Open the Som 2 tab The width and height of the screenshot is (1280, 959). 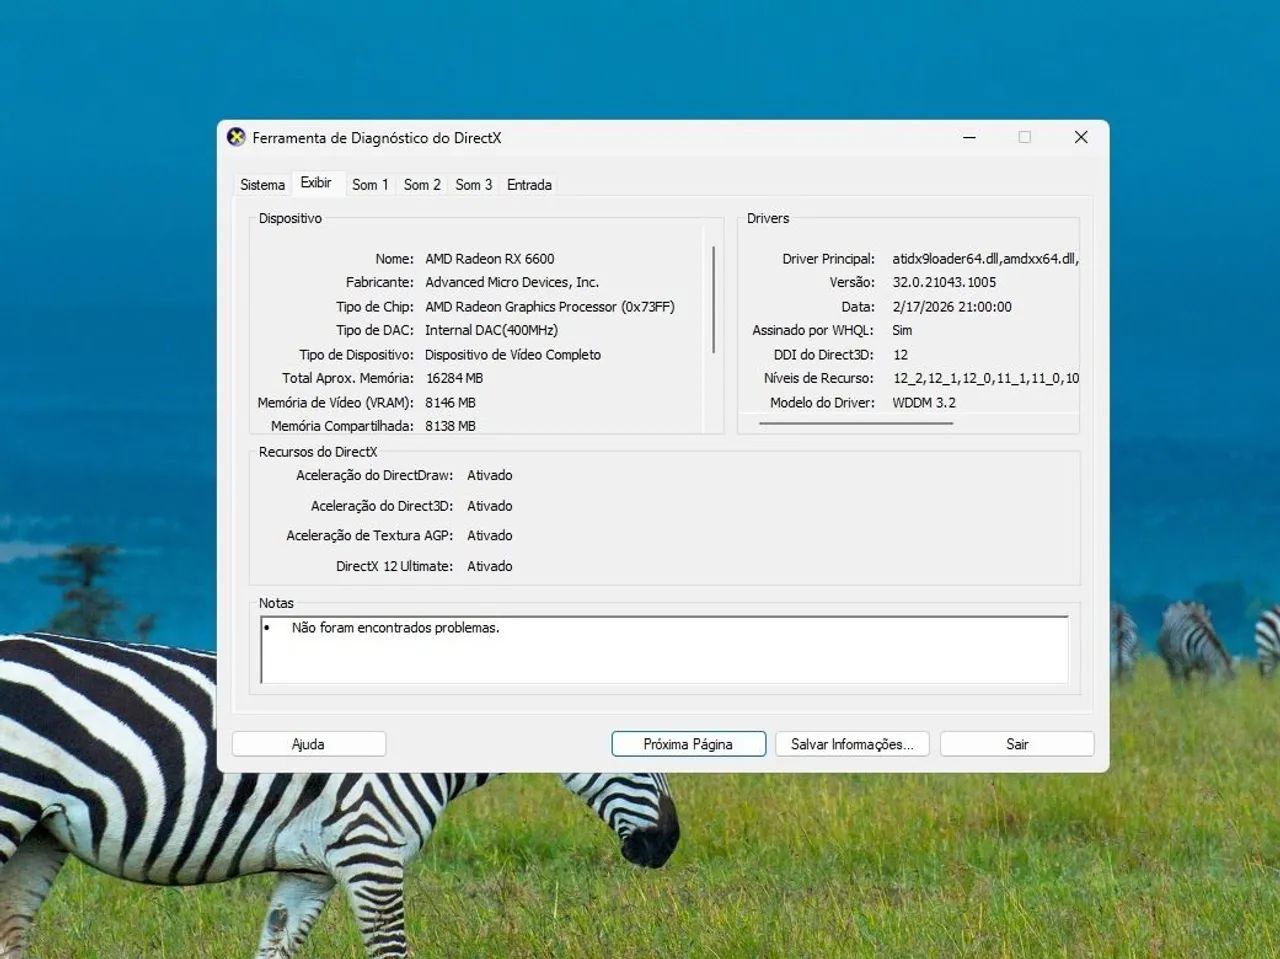pos(422,185)
